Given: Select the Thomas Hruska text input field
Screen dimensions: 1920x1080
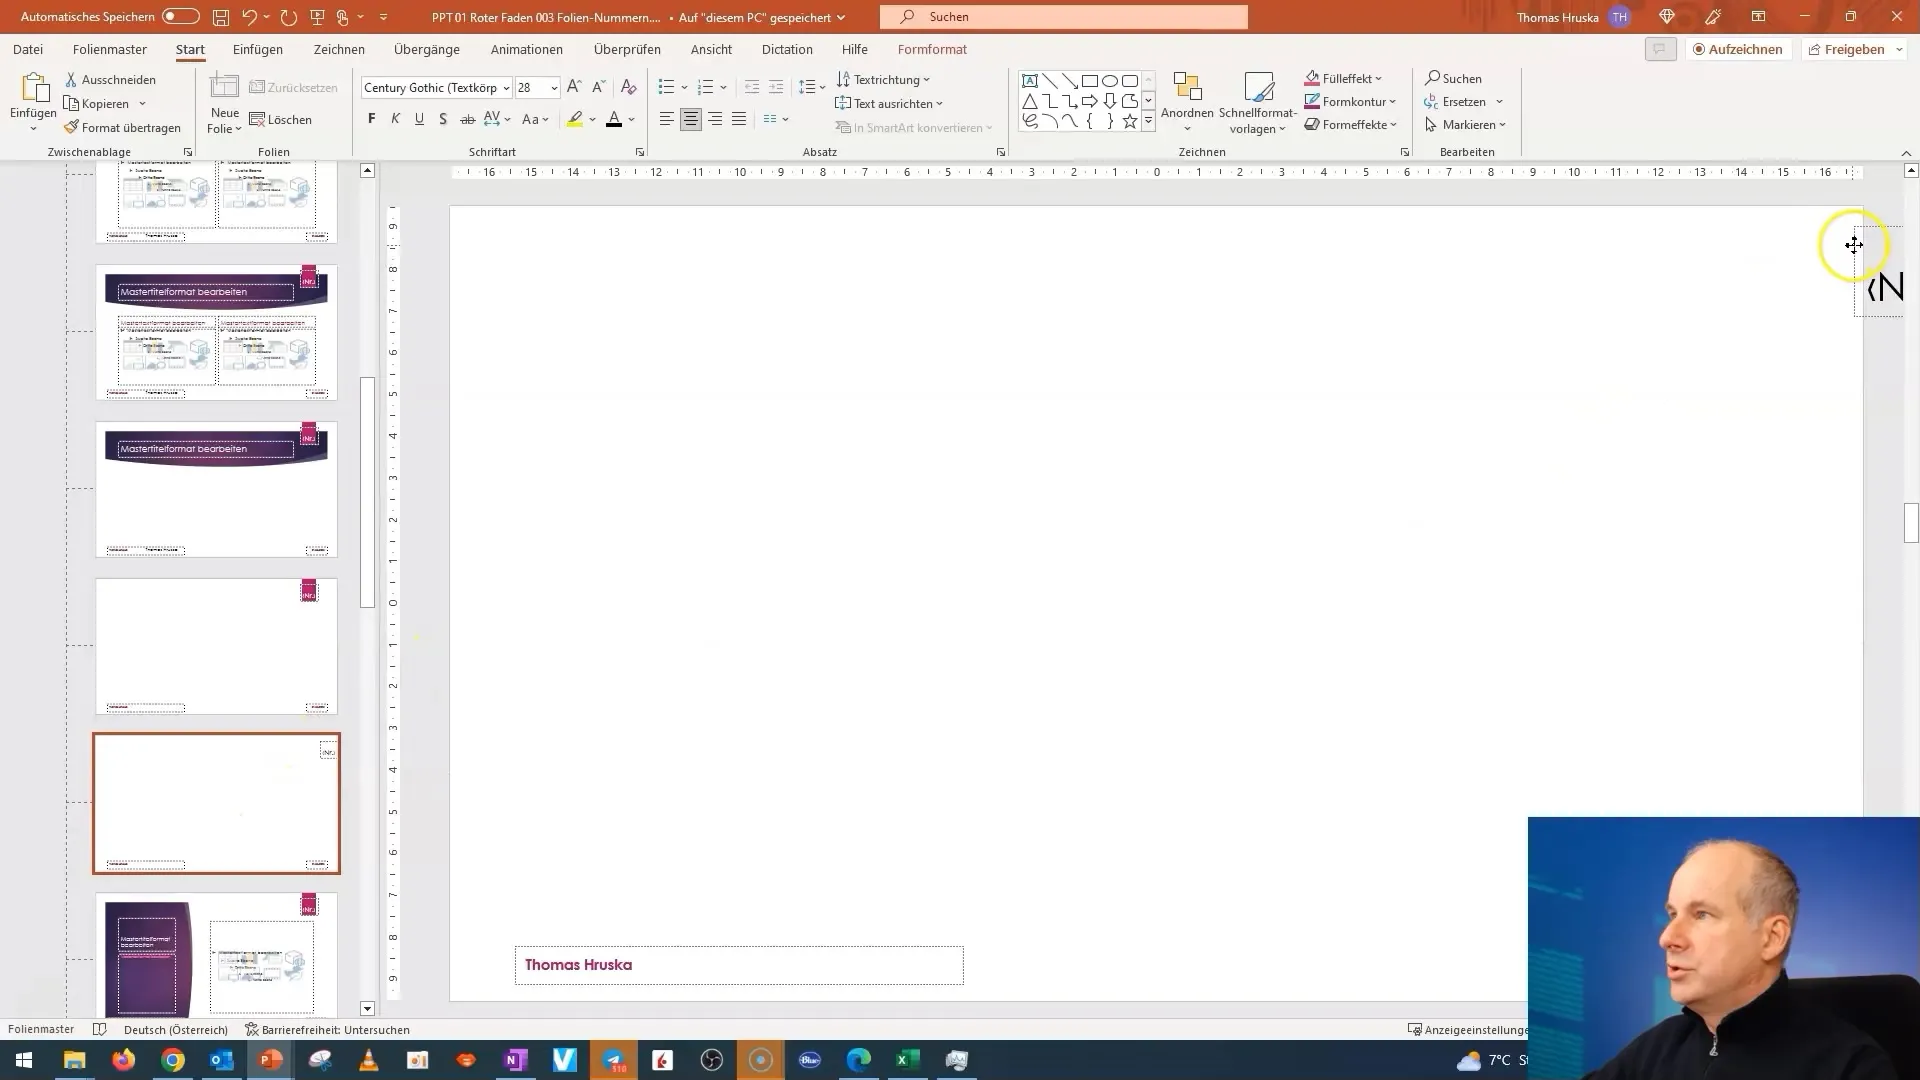Looking at the screenshot, I should [x=737, y=964].
